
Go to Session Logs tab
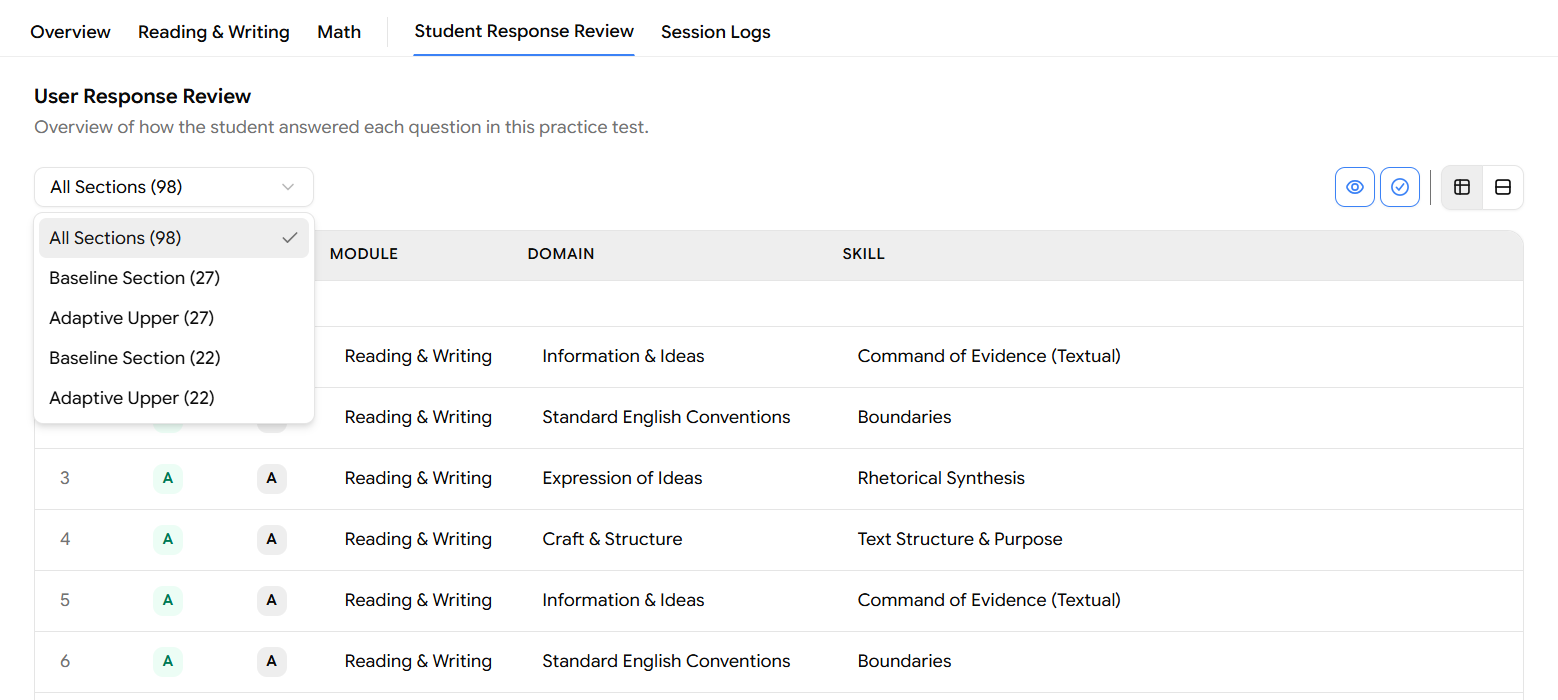coord(716,32)
